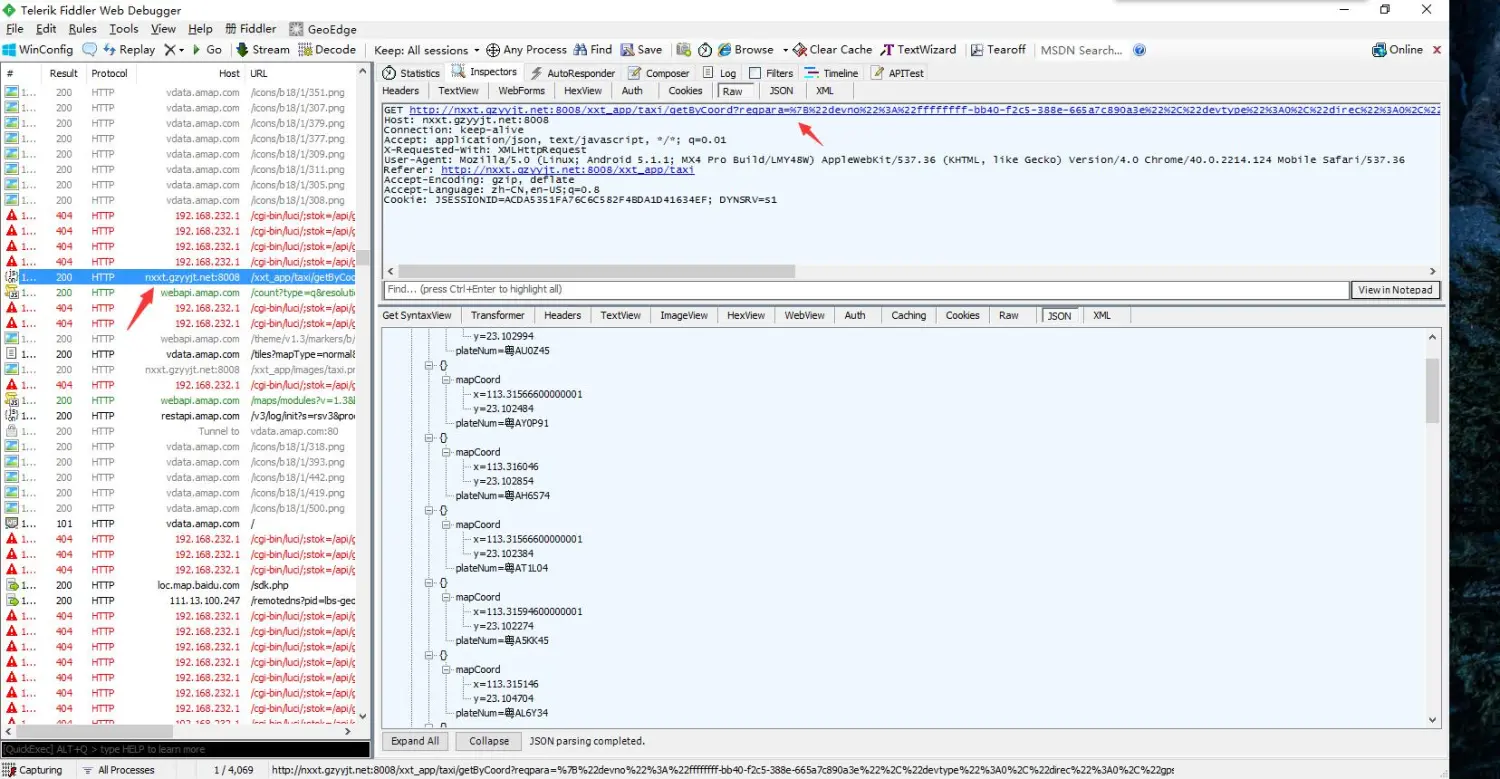Select the response ImageView tab
Screen dimensions: 1500x779
[684, 315]
